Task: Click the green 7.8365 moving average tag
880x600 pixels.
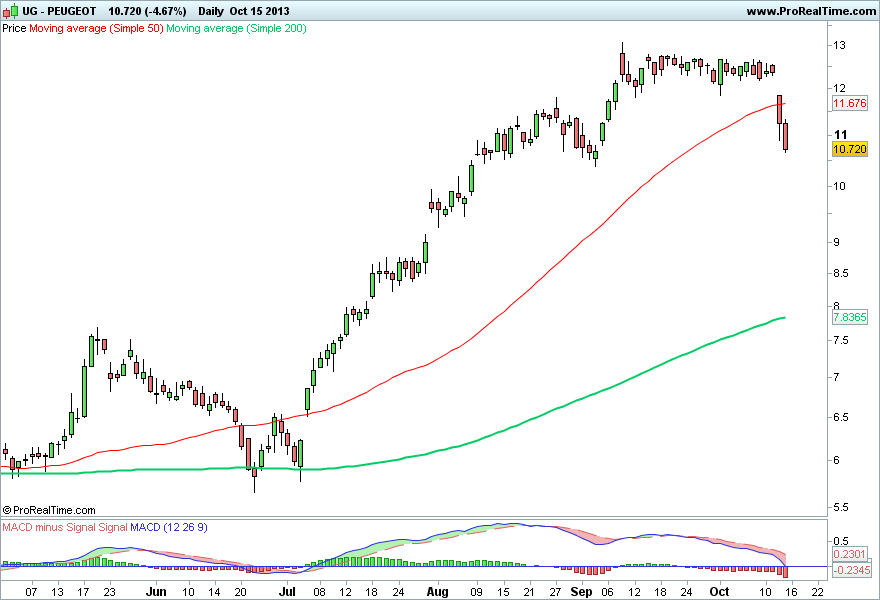Action: coord(850,317)
